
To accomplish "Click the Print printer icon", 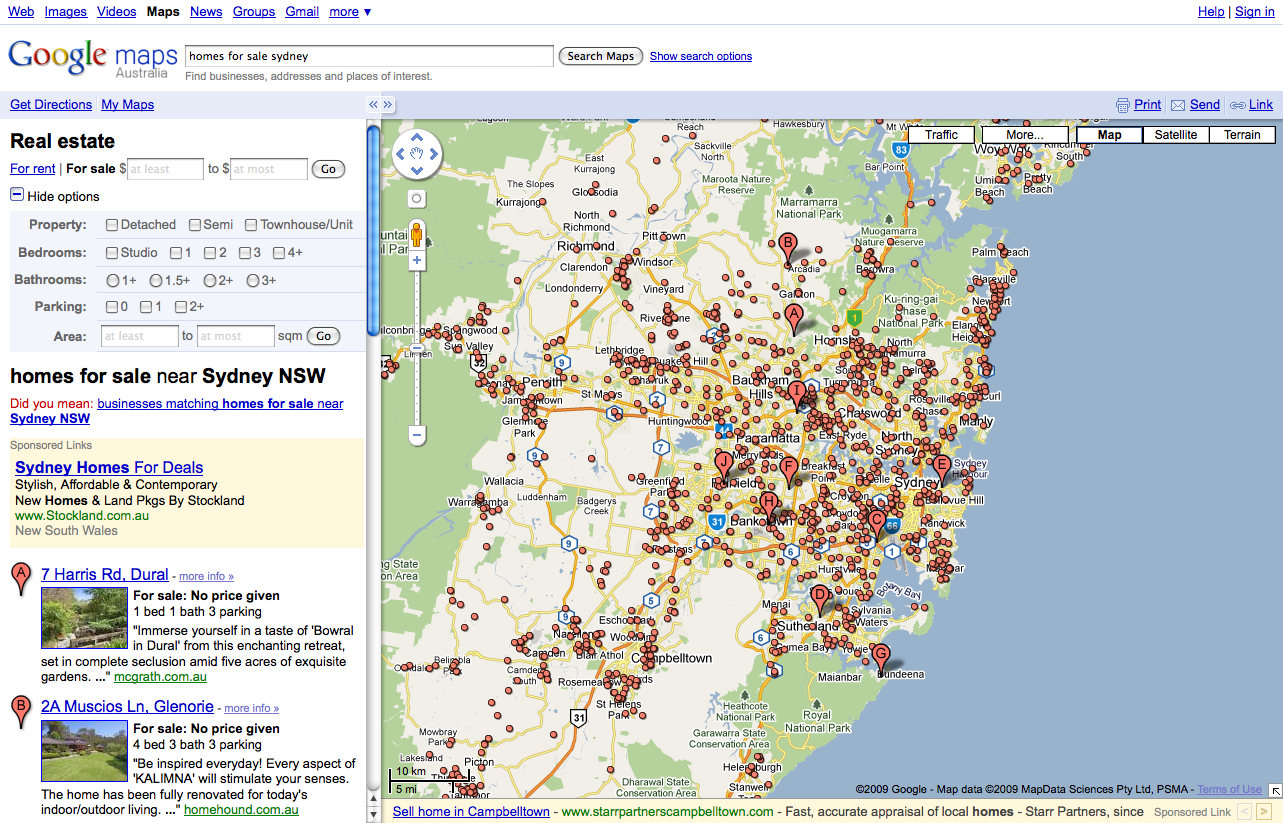I will 1122,105.
